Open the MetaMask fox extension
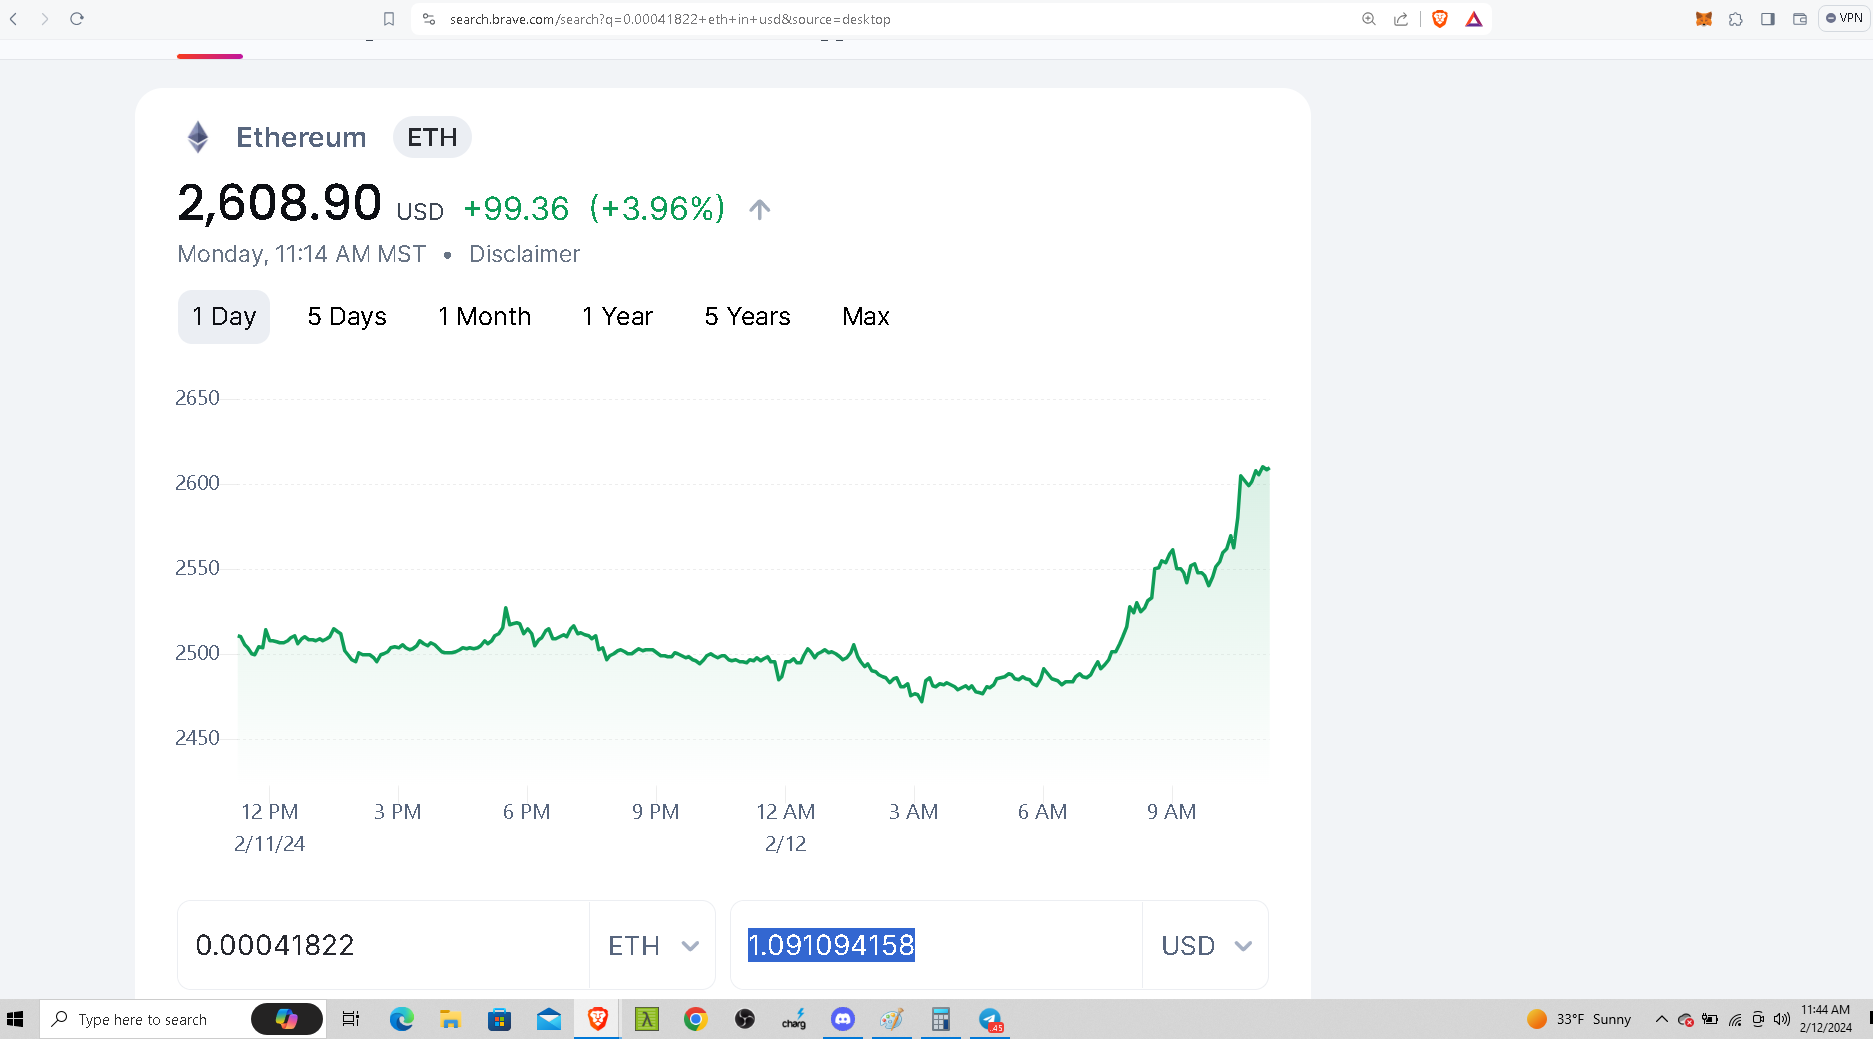Viewport: 1873px width, 1039px height. coord(1704,19)
